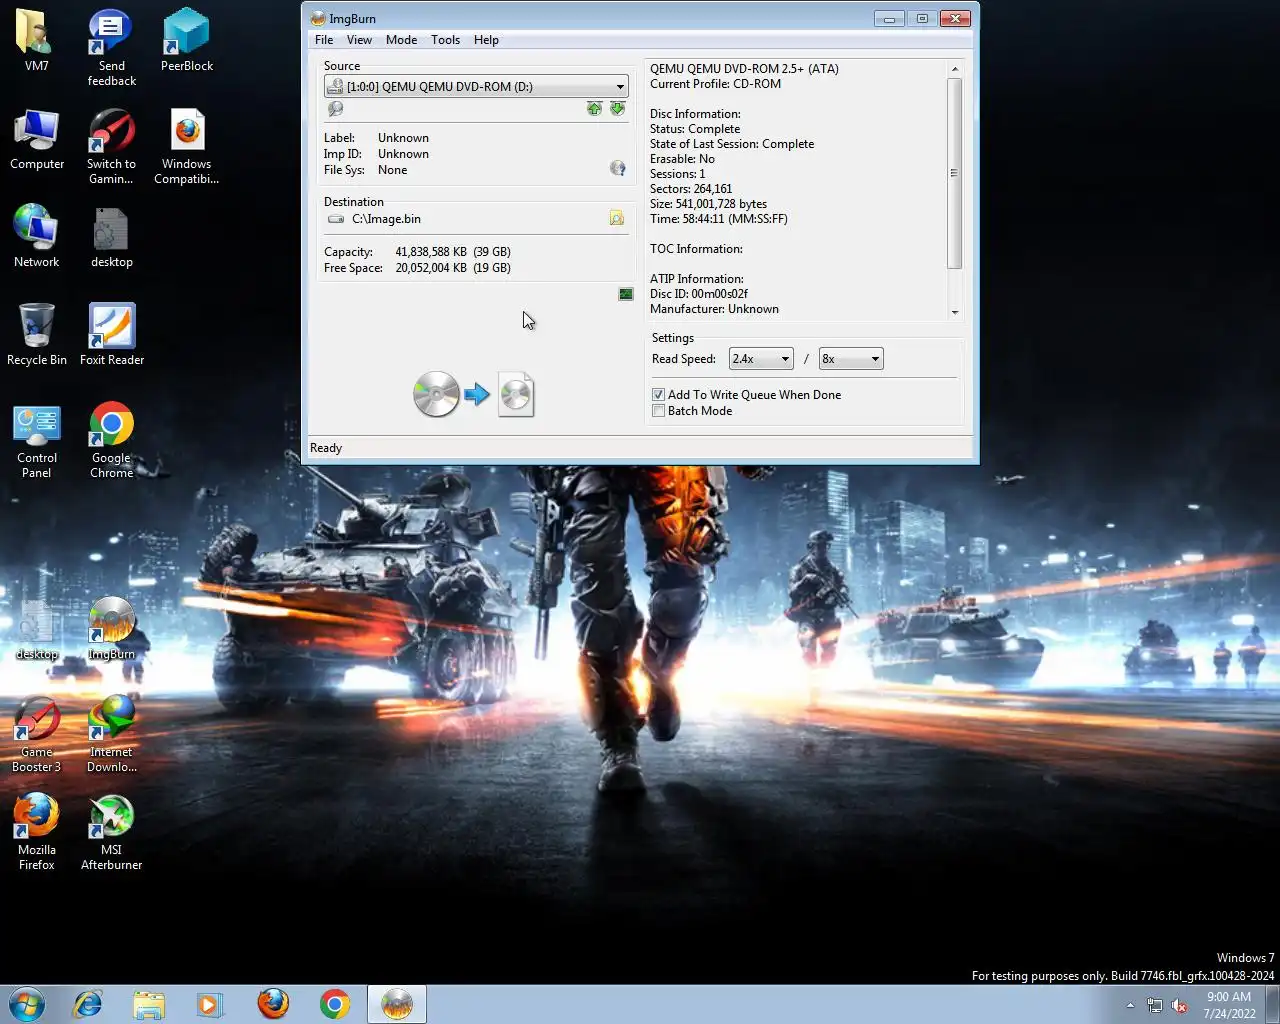Screen dimensions: 1280x1024
Task: Open Network desktop icon
Action: coord(36,236)
